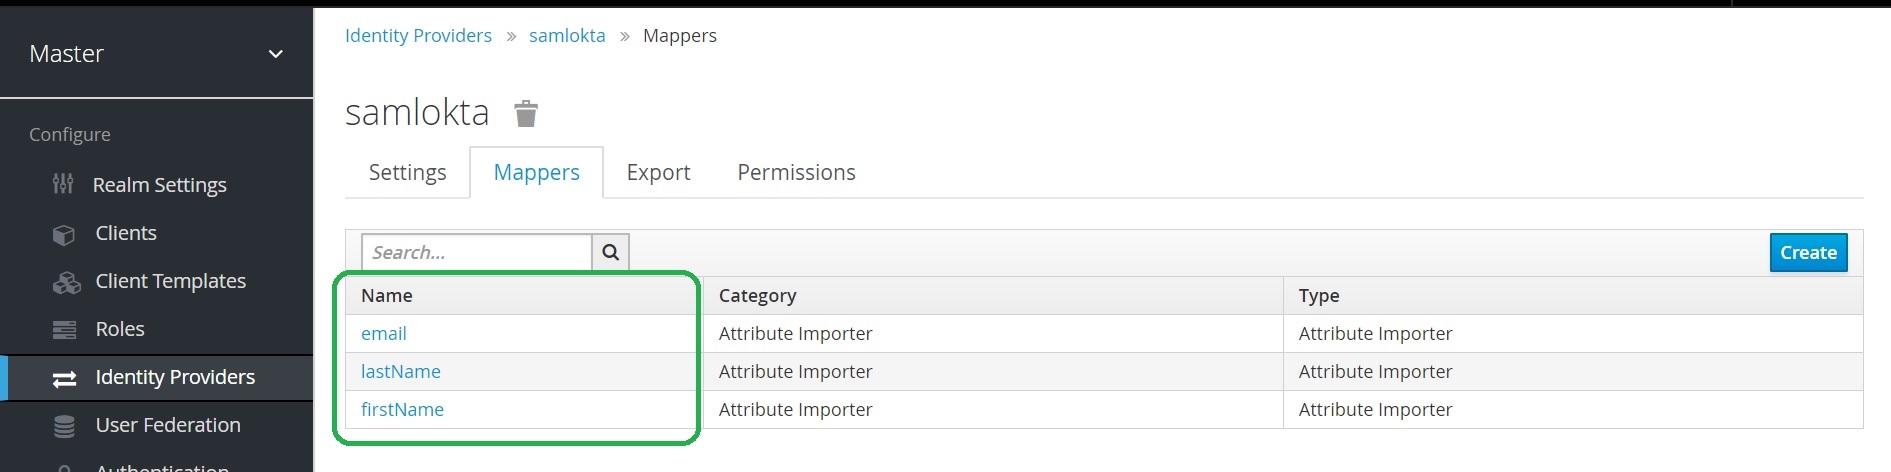The width and height of the screenshot is (1891, 472).
Task: Open the Export tab
Action: click(x=658, y=172)
